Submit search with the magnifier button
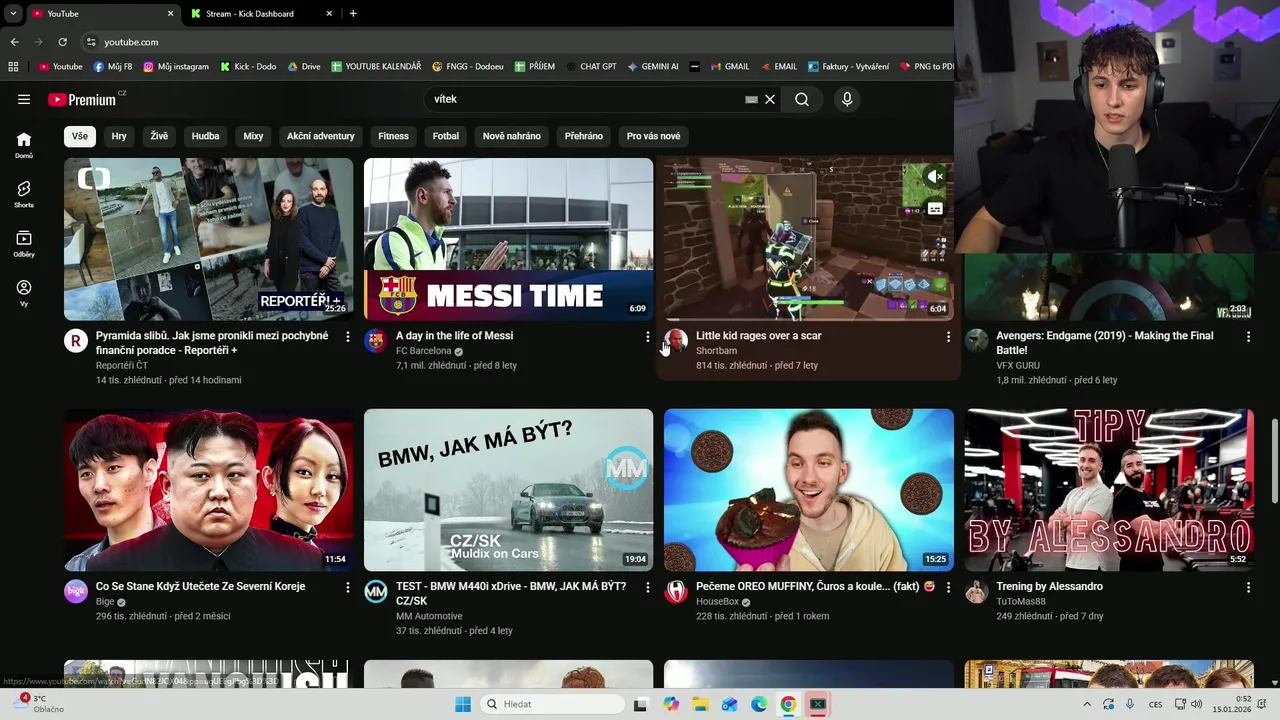This screenshot has height=720, width=1280. click(802, 99)
